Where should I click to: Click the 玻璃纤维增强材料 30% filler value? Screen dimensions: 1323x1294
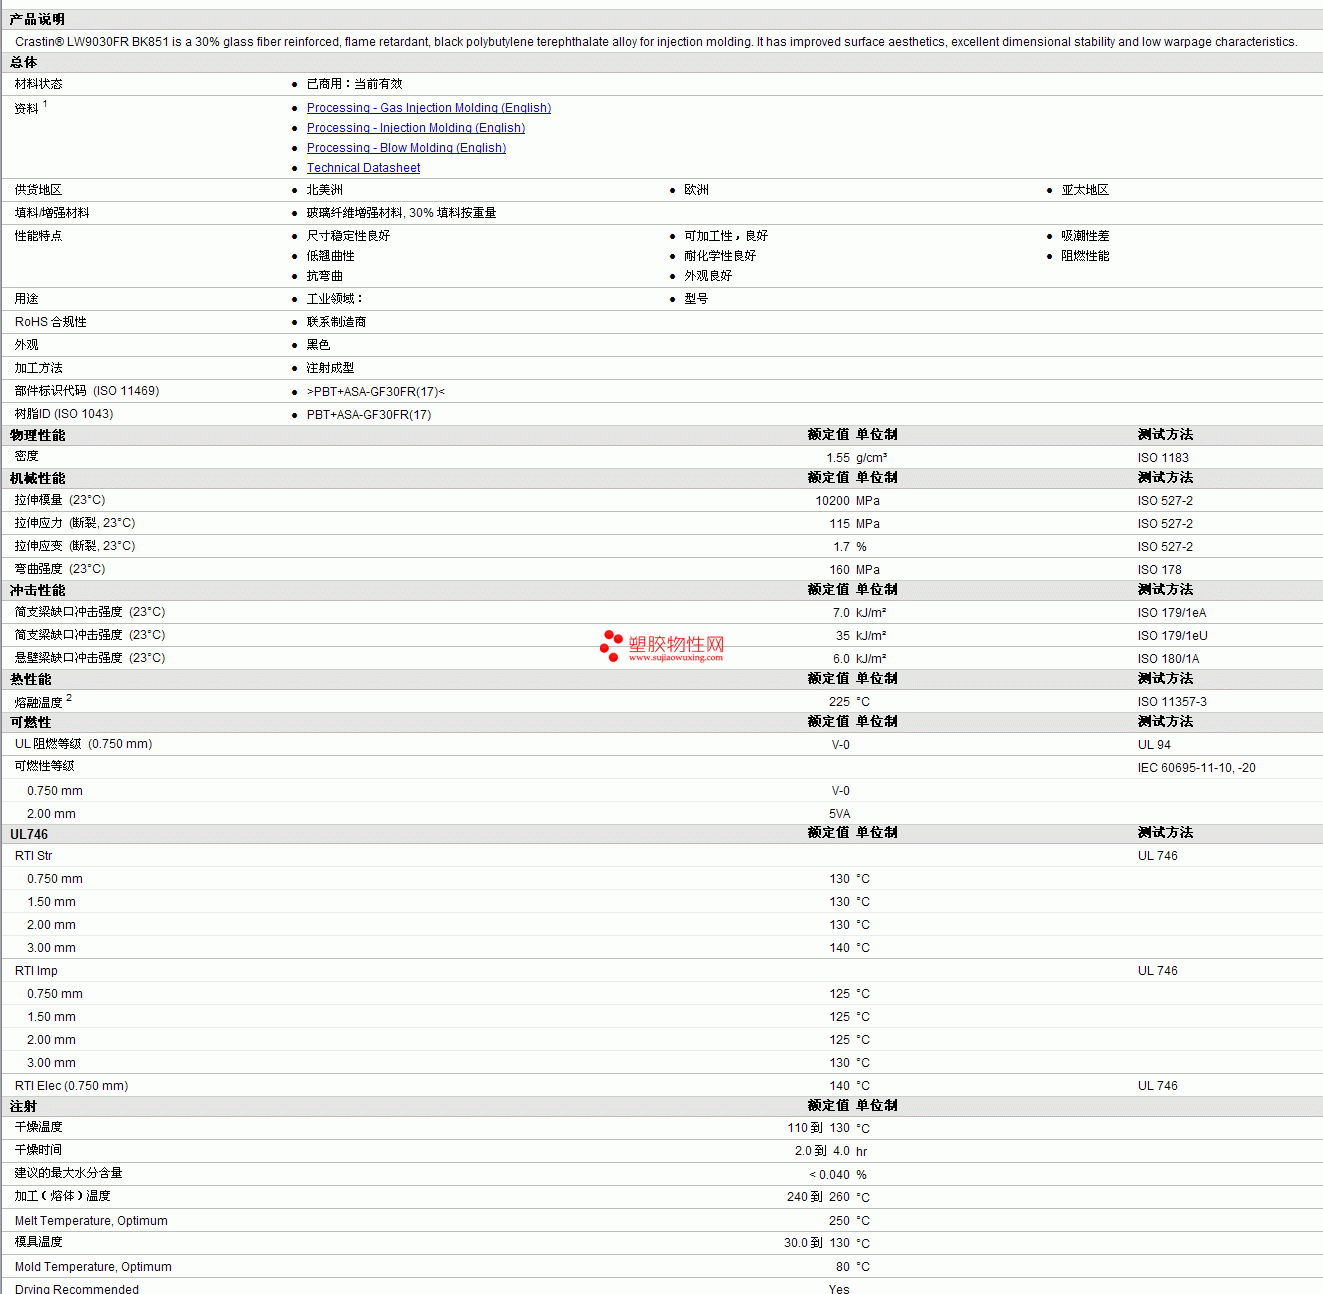(401, 213)
